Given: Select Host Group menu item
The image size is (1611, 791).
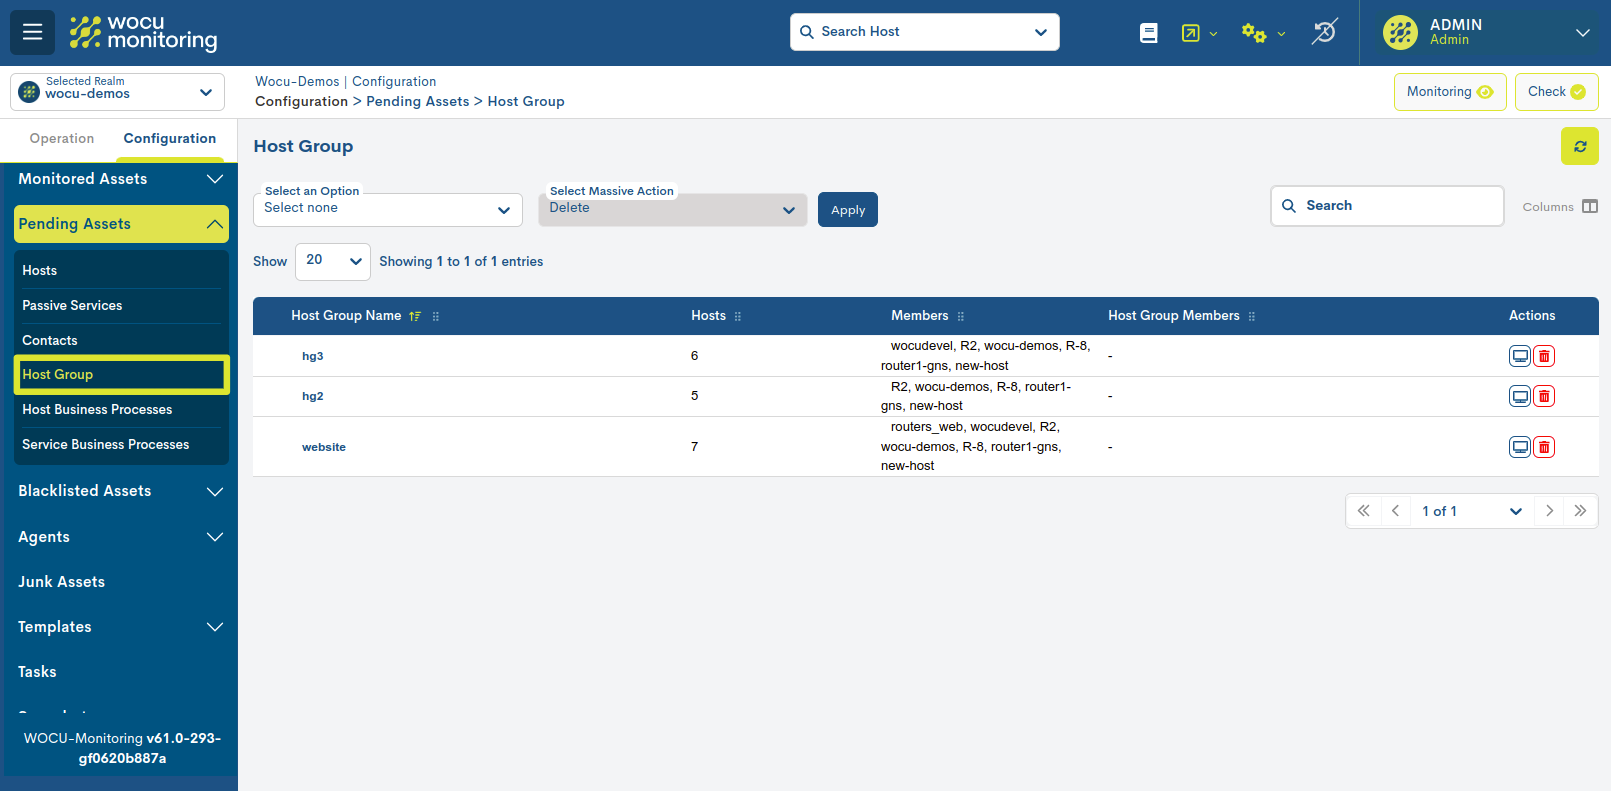Looking at the screenshot, I should (121, 375).
